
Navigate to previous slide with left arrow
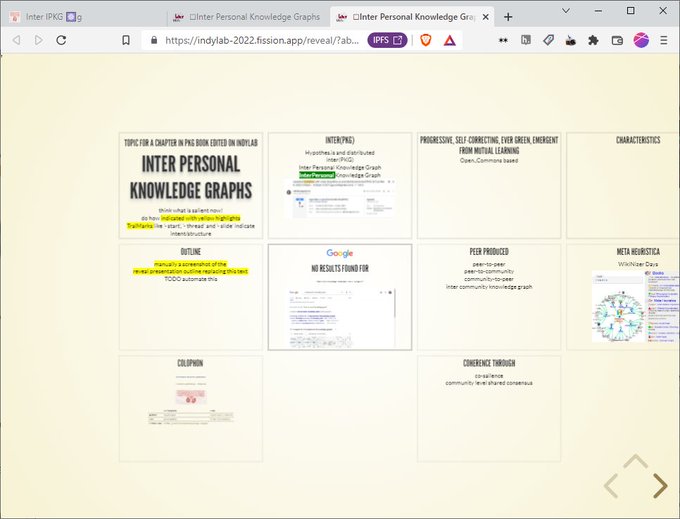(611, 486)
